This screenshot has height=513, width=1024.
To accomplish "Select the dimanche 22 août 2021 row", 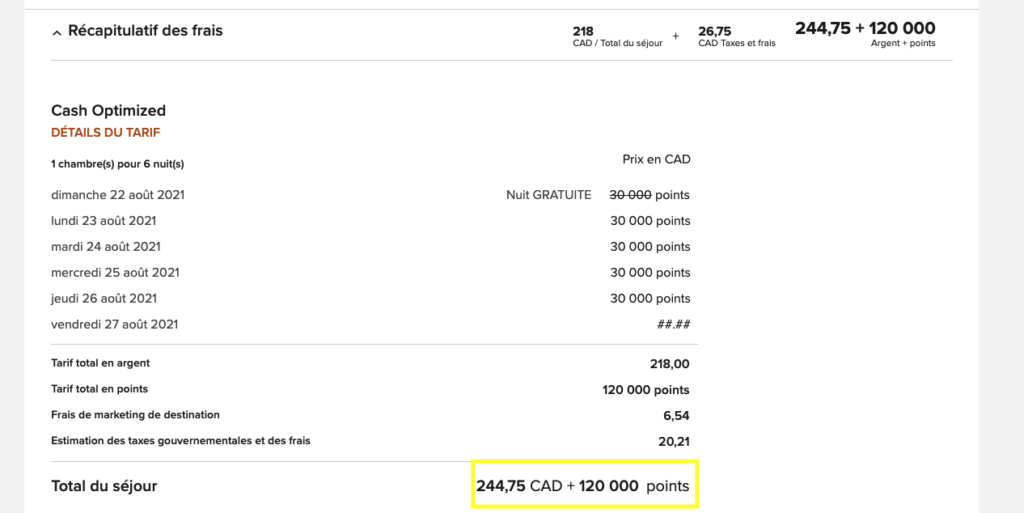I will [x=118, y=195].
